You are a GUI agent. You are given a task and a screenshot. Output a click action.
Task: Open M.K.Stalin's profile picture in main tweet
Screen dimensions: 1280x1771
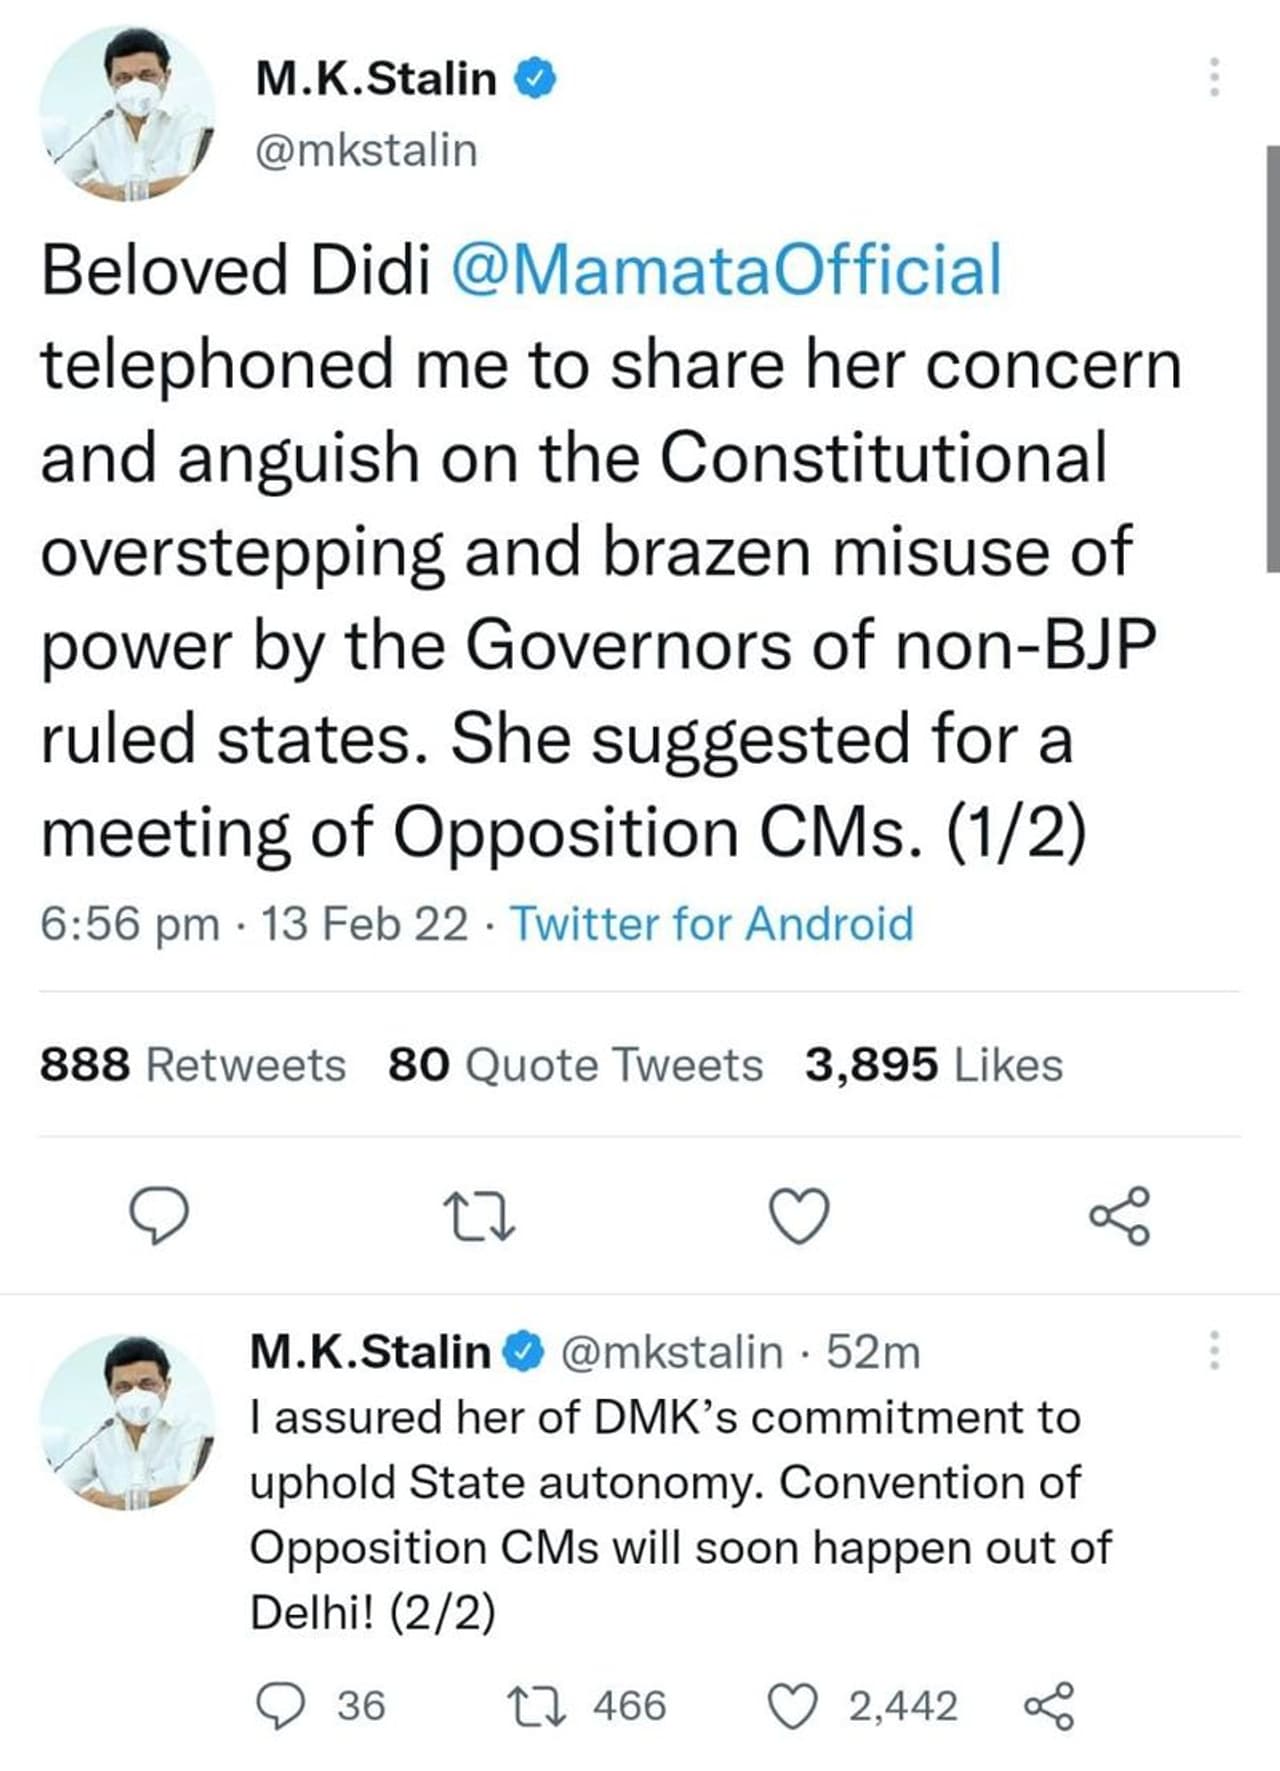pyautogui.click(x=127, y=113)
